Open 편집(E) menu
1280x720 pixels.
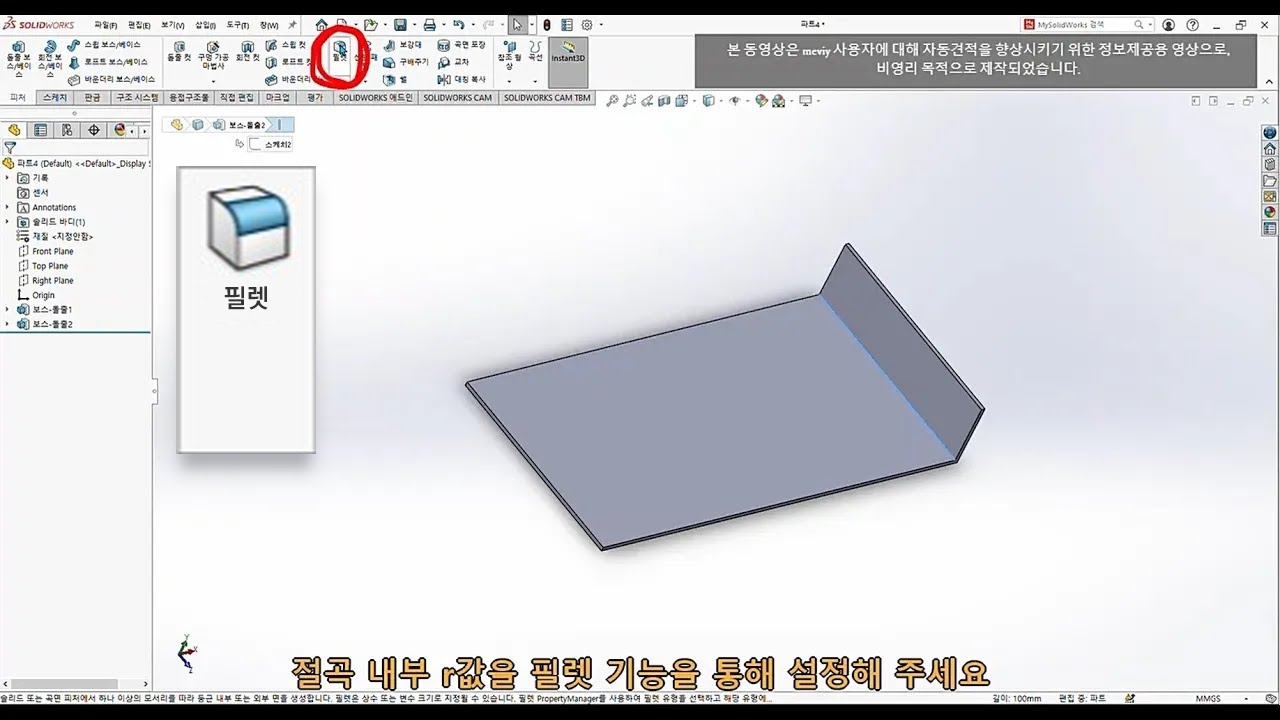pos(140,24)
